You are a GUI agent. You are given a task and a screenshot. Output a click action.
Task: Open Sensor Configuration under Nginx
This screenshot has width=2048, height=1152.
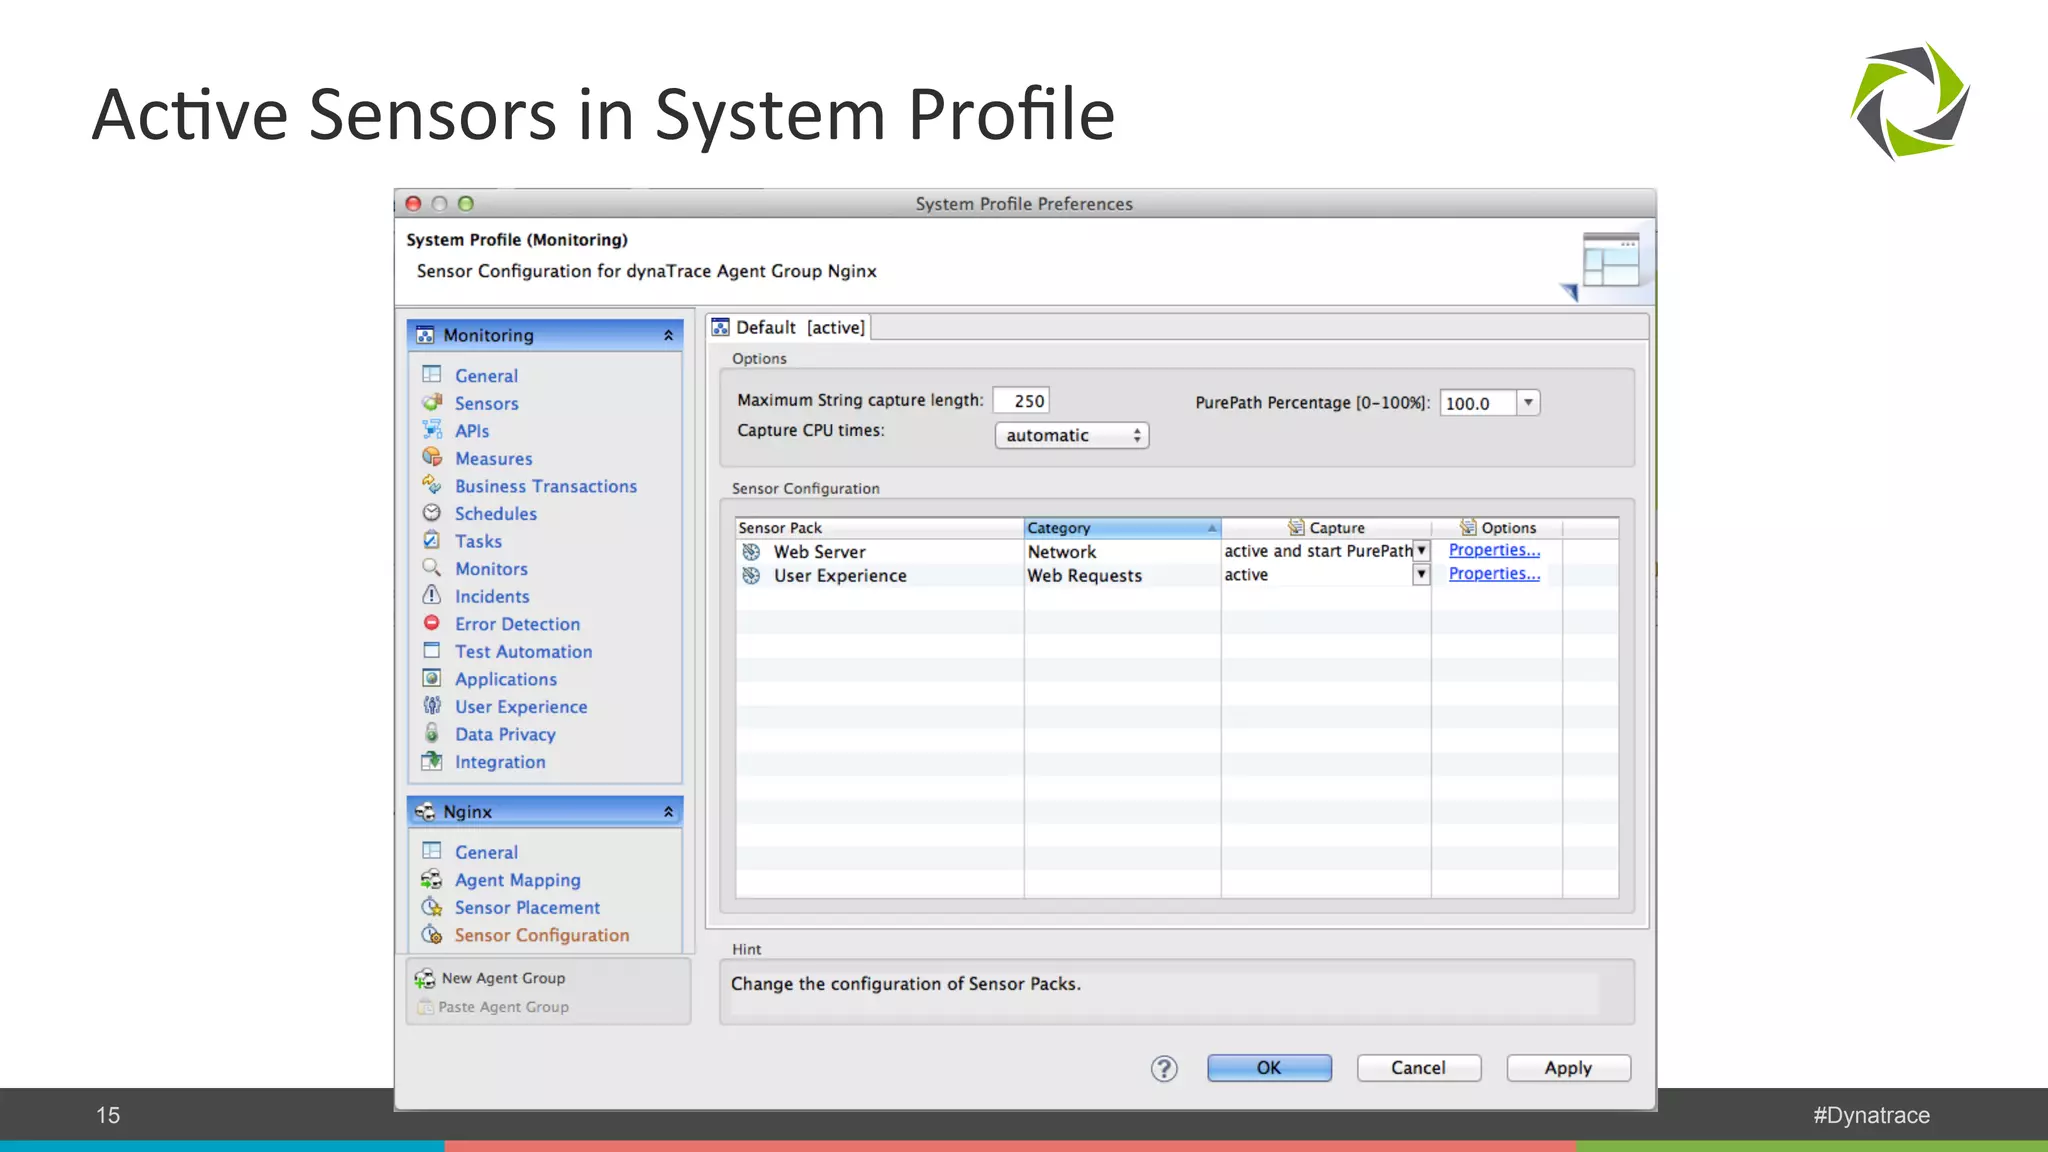(542, 936)
